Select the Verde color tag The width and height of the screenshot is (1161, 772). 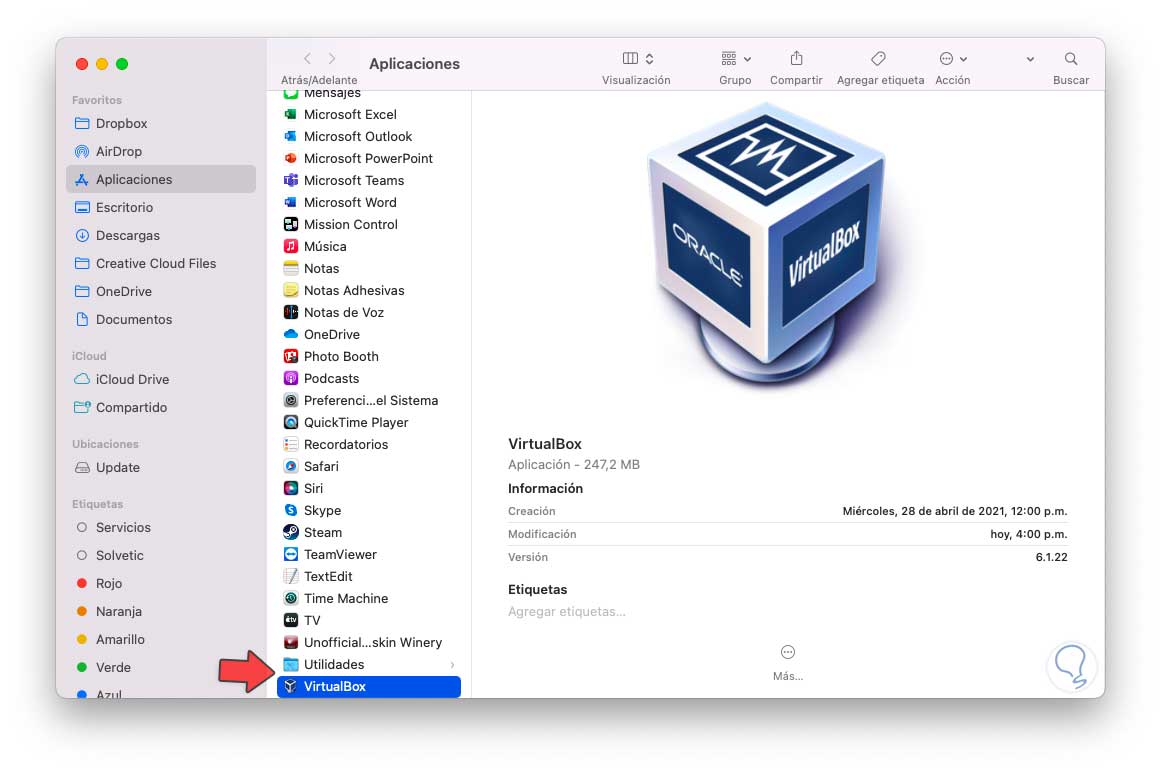click(161, 668)
